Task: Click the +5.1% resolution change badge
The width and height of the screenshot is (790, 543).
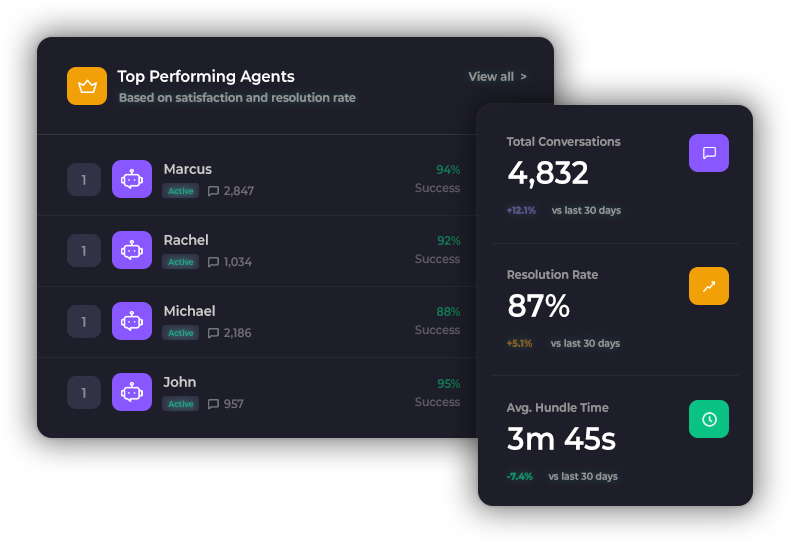Action: (x=519, y=344)
